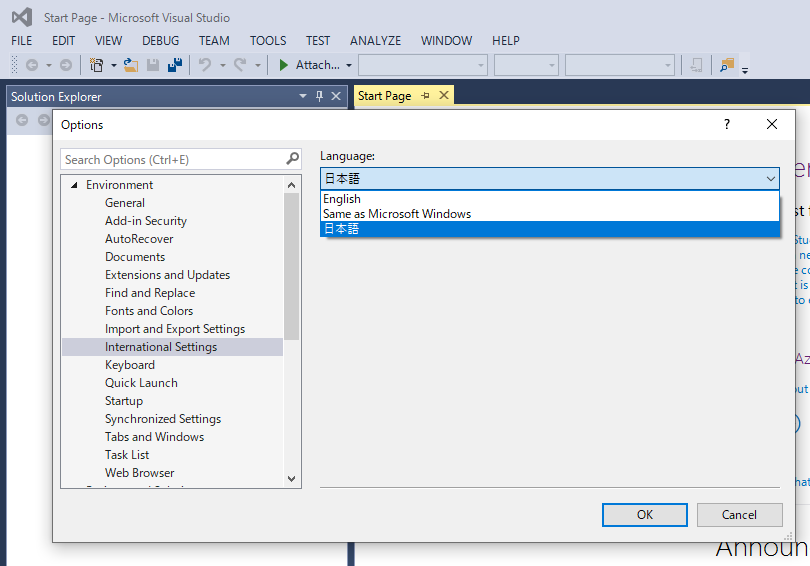Image resolution: width=810 pixels, height=566 pixels.
Task: Click the Search Options input field
Action: [x=172, y=159]
